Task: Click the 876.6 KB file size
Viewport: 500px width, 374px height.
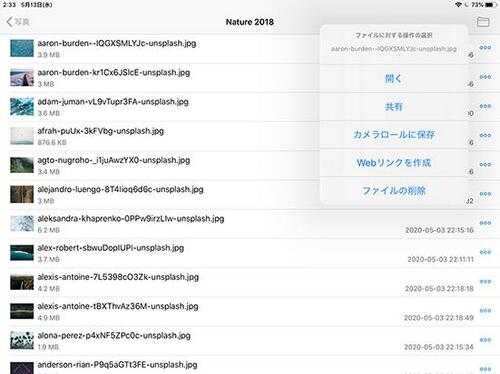Action: coord(52,142)
